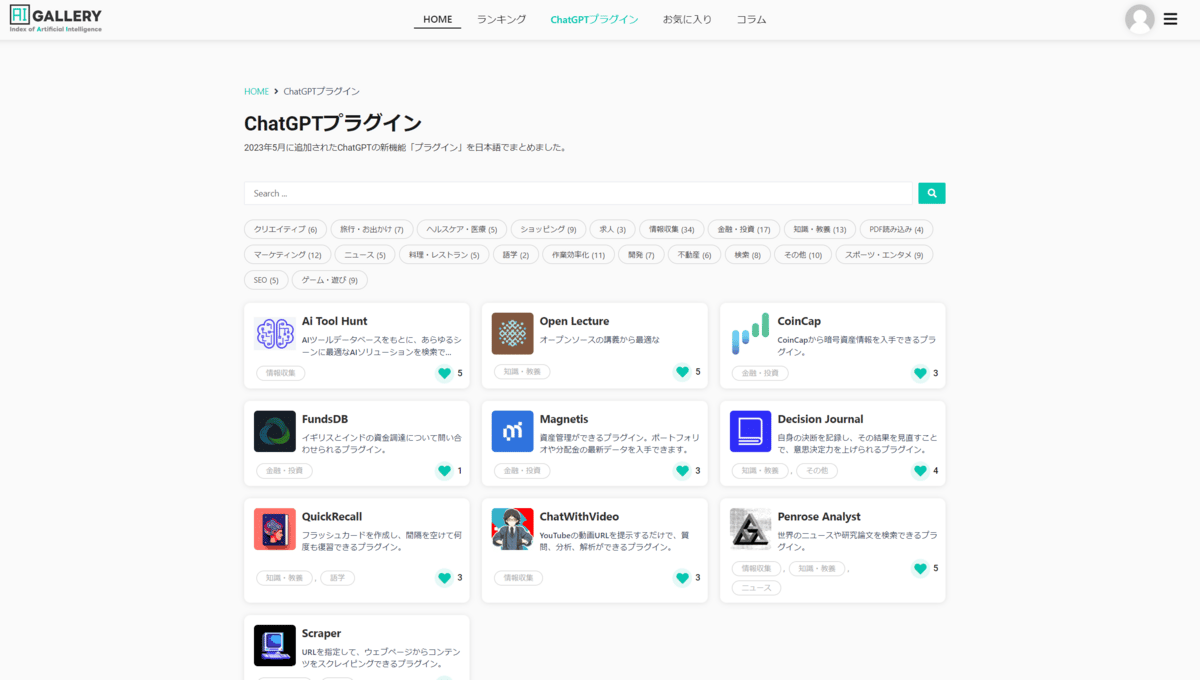The image size is (1200, 680).
Task: Filter by 情報収集 (34) tag
Action: (x=671, y=229)
